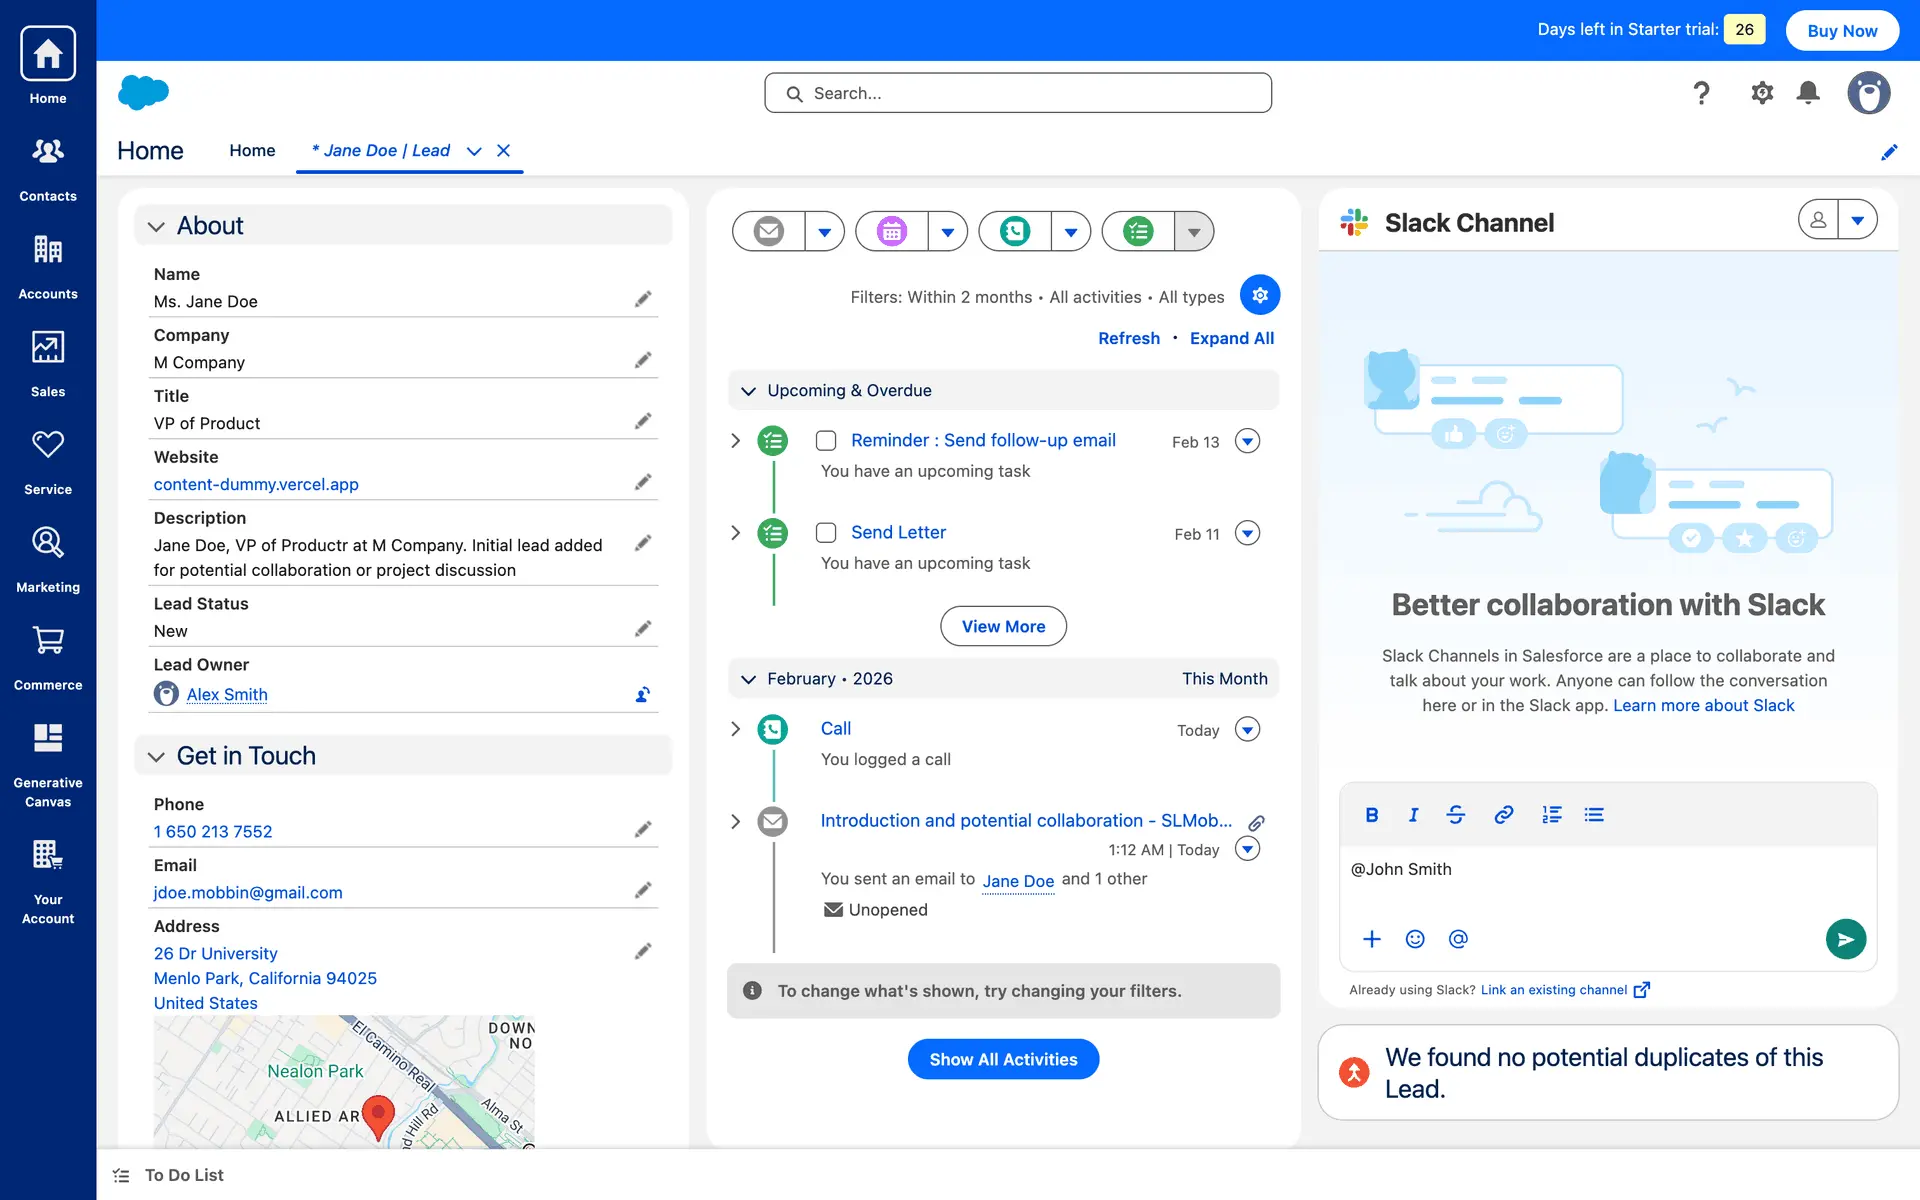This screenshot has width=1920, height=1200.
Task: Expand the Call activity details
Action: point(736,729)
